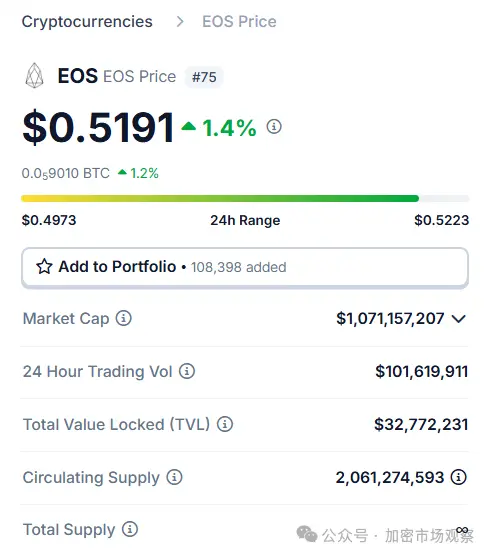
Task: Click the Market Cap info icon
Action: point(123,318)
